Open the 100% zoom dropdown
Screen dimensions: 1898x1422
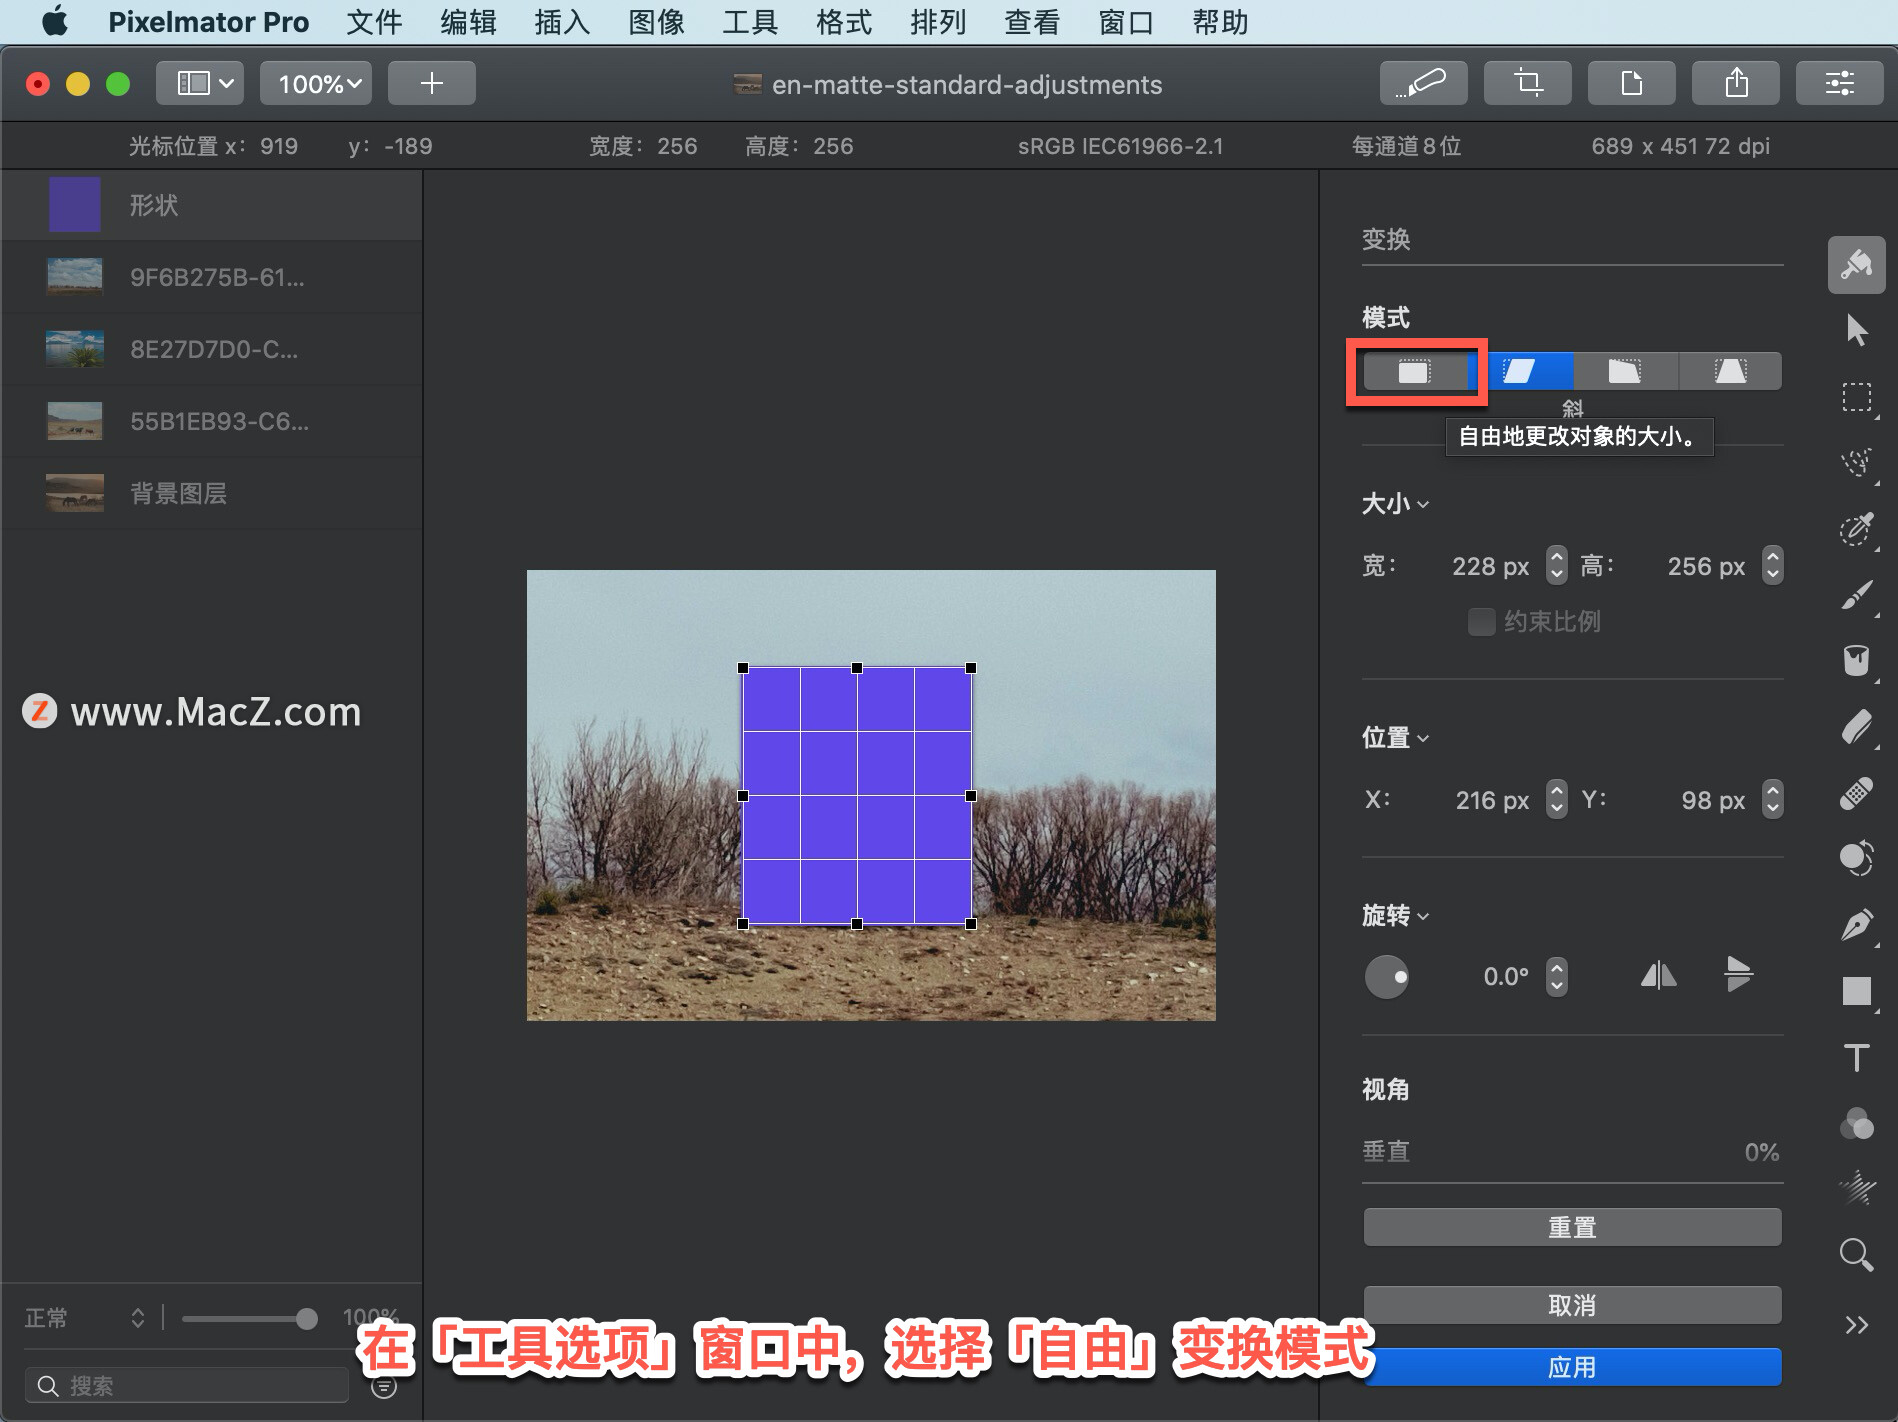(316, 83)
